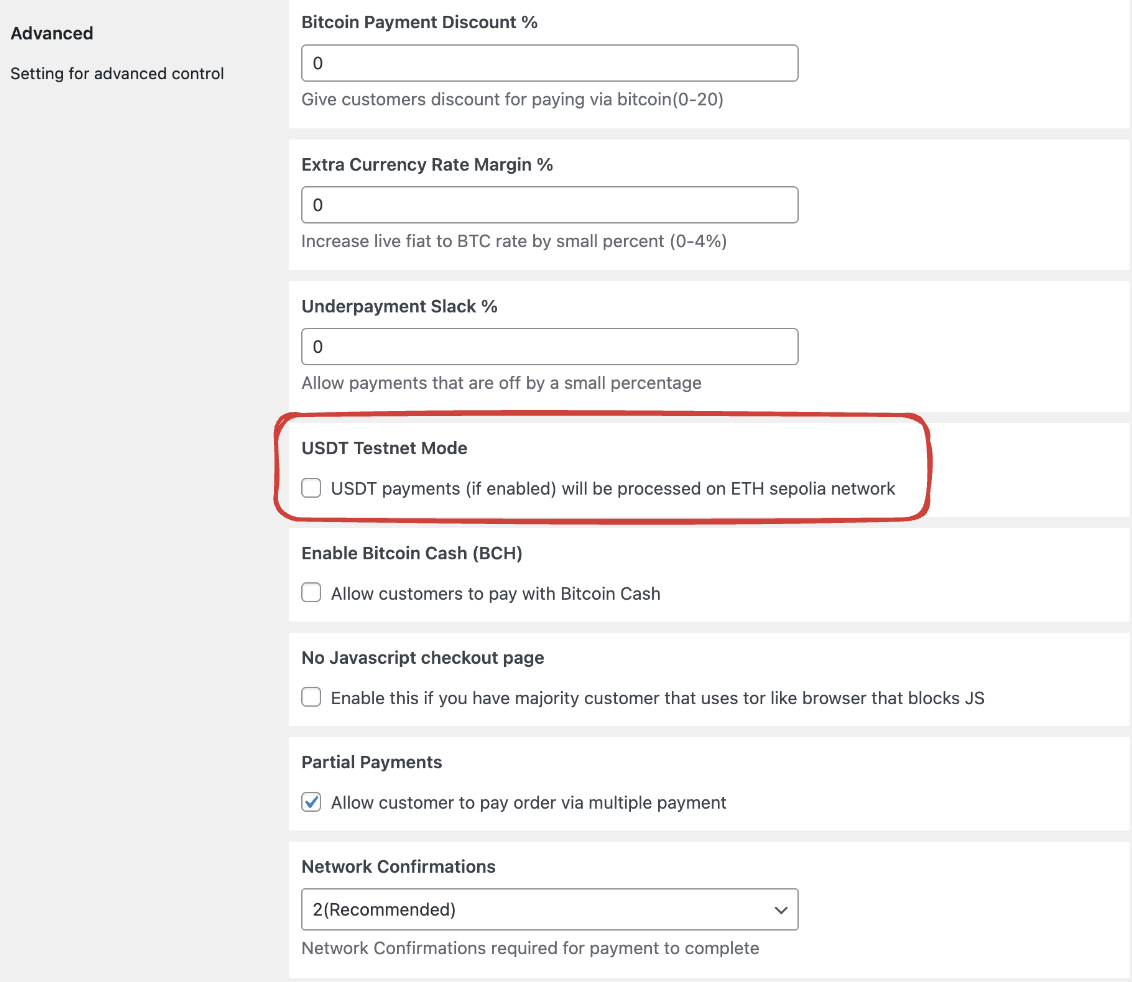Viewport: 1132px width, 982px height.
Task: Click the Extra Currency Rate Margin % label
Action: click(x=427, y=164)
